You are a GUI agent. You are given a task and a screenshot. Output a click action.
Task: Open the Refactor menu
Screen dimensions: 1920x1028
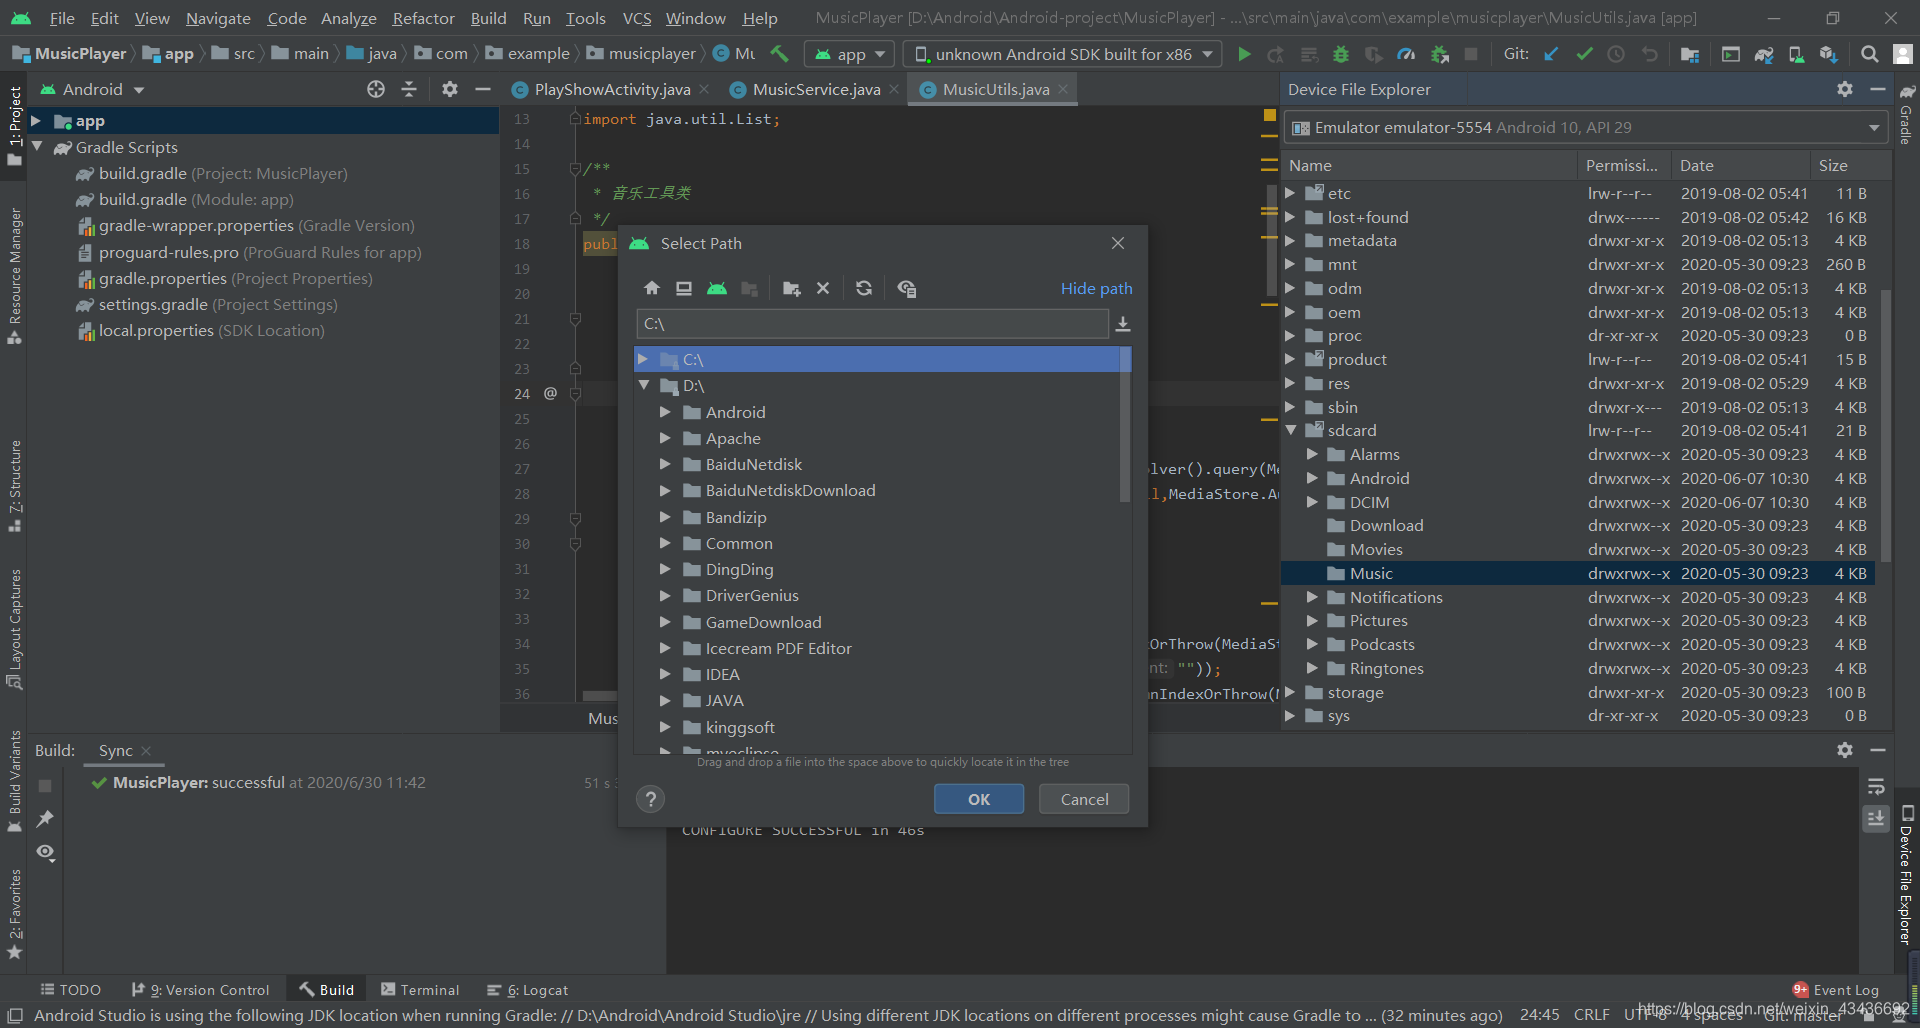tap(423, 18)
